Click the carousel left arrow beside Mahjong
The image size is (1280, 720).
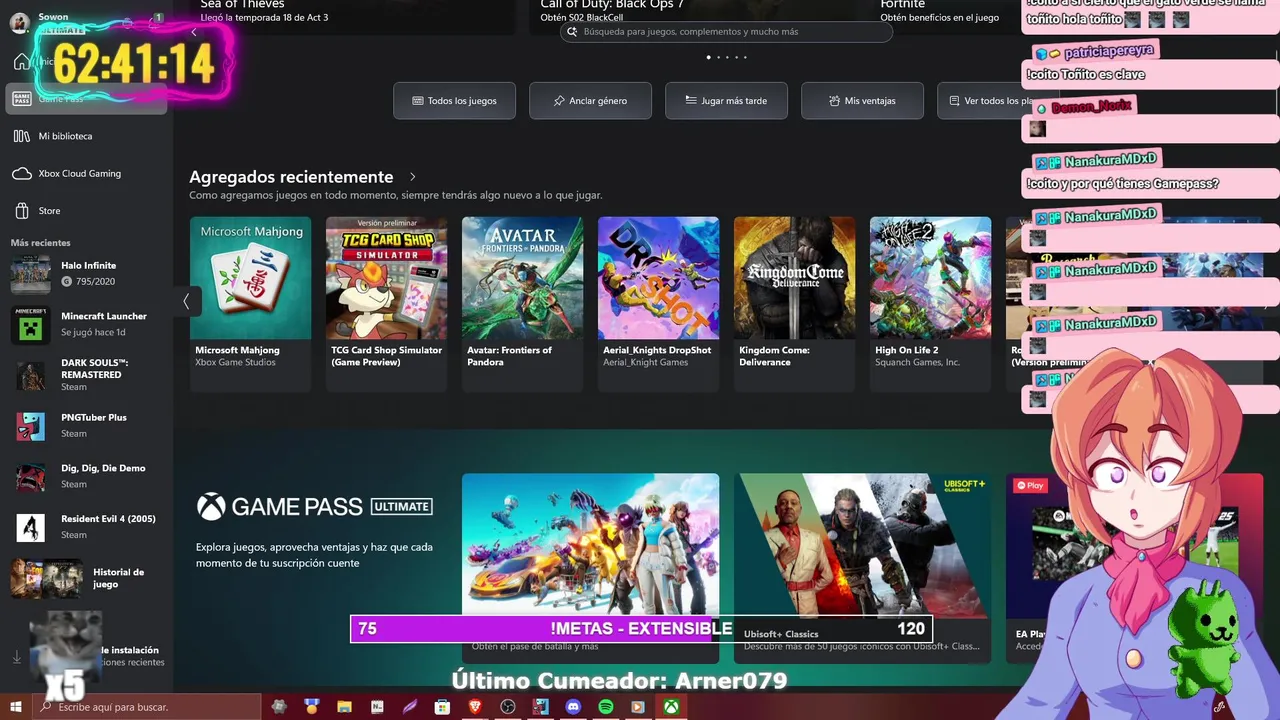pyautogui.click(x=186, y=301)
